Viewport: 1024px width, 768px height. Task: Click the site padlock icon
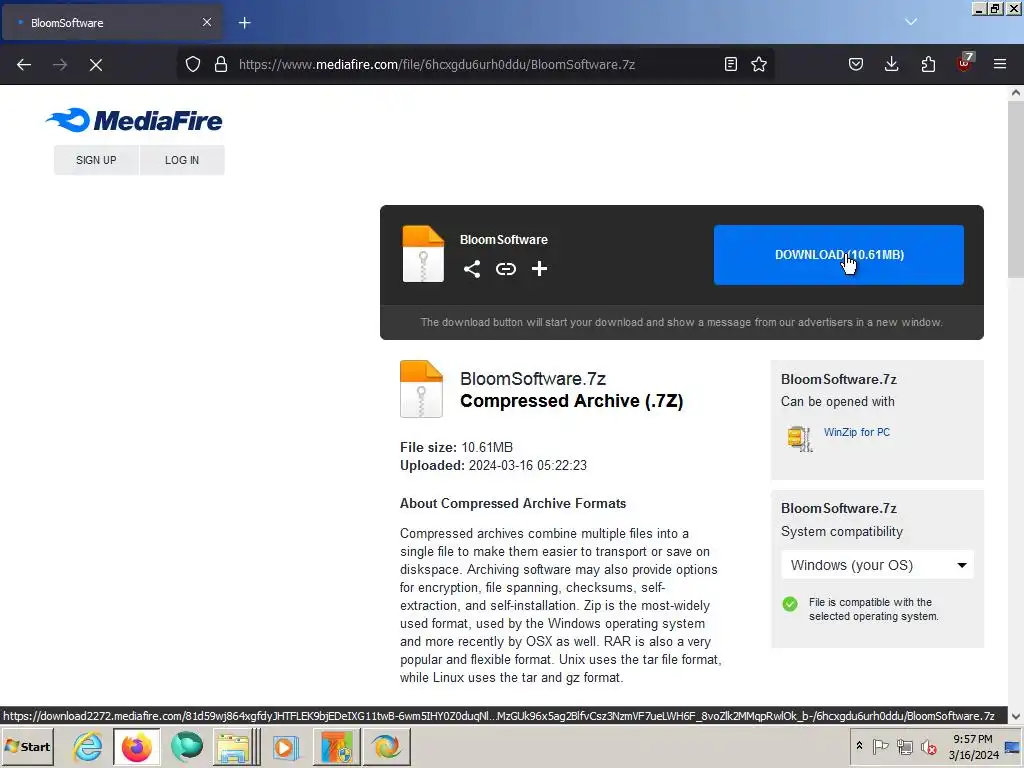click(x=221, y=64)
